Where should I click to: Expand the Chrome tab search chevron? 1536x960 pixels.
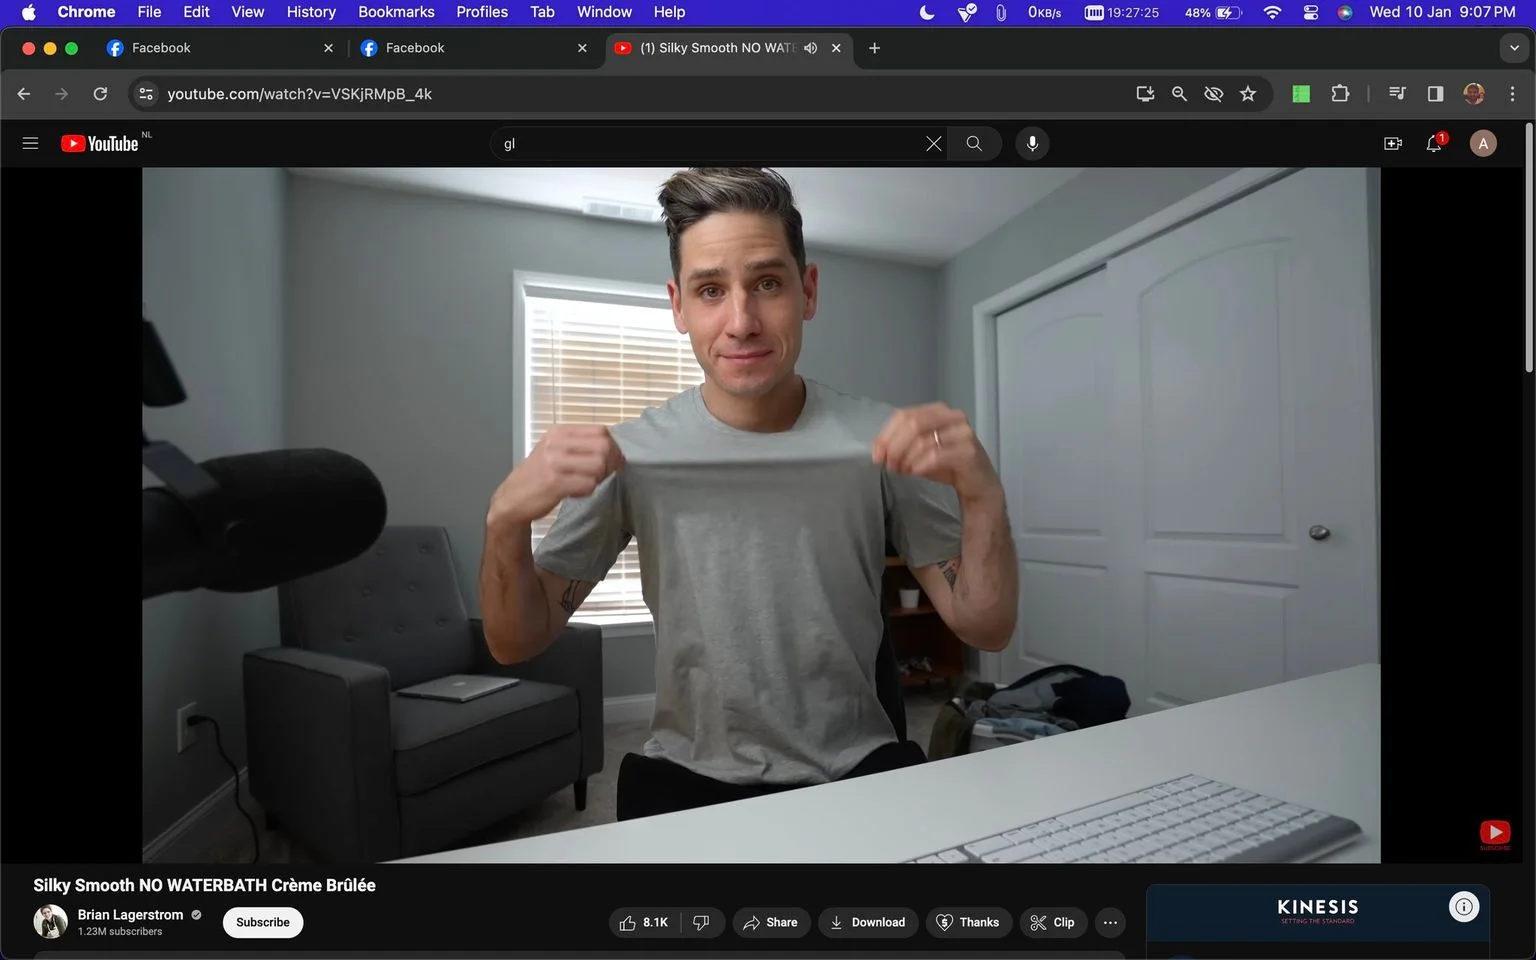click(1514, 47)
